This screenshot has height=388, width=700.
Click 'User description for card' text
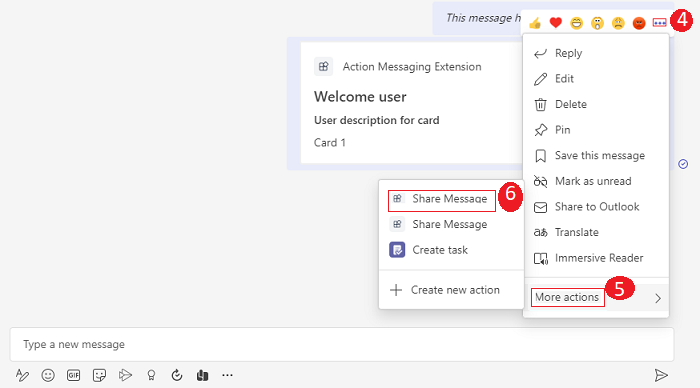point(376,120)
